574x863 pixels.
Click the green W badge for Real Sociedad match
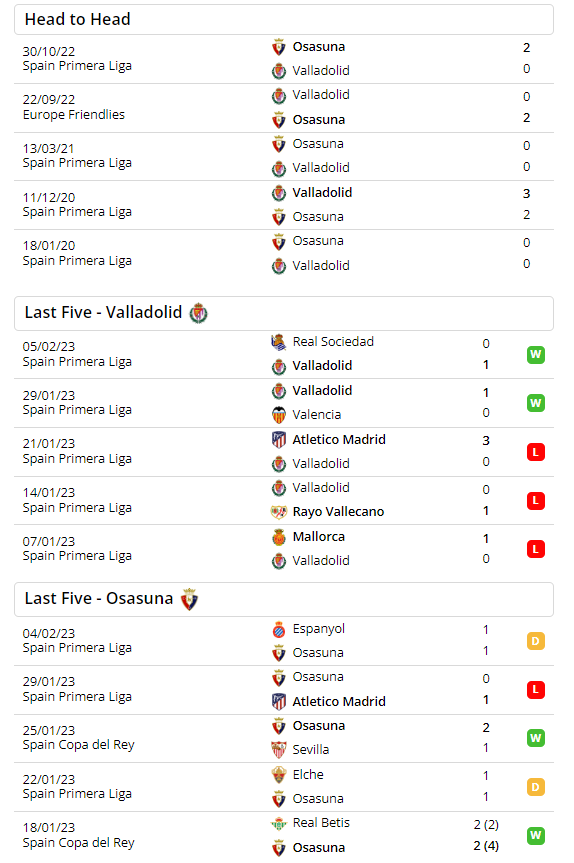[x=535, y=354]
